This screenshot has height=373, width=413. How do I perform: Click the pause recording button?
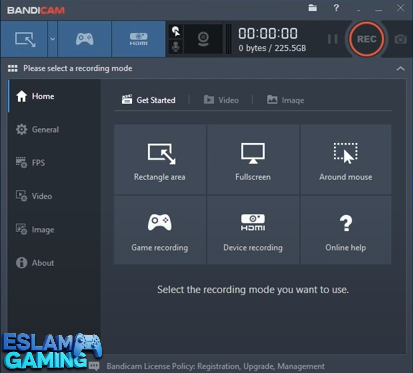tap(332, 39)
